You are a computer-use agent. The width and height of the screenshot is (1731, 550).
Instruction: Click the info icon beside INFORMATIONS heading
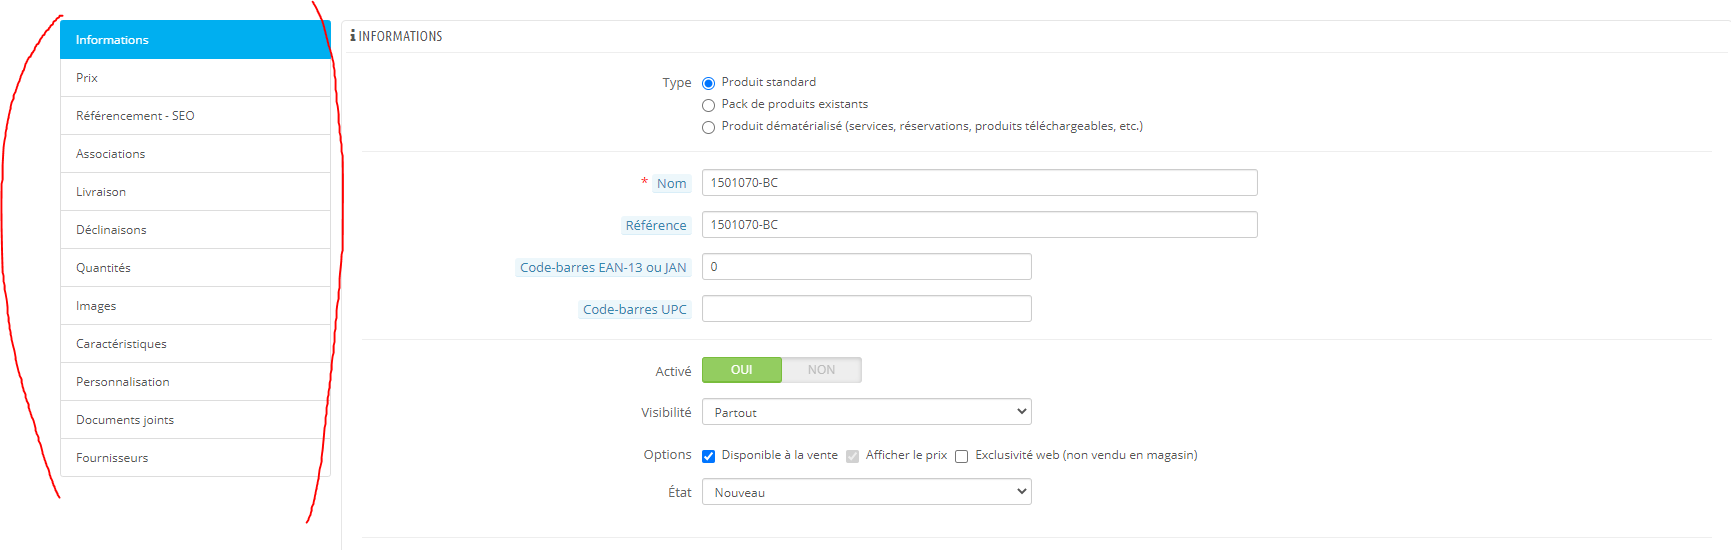pos(353,36)
